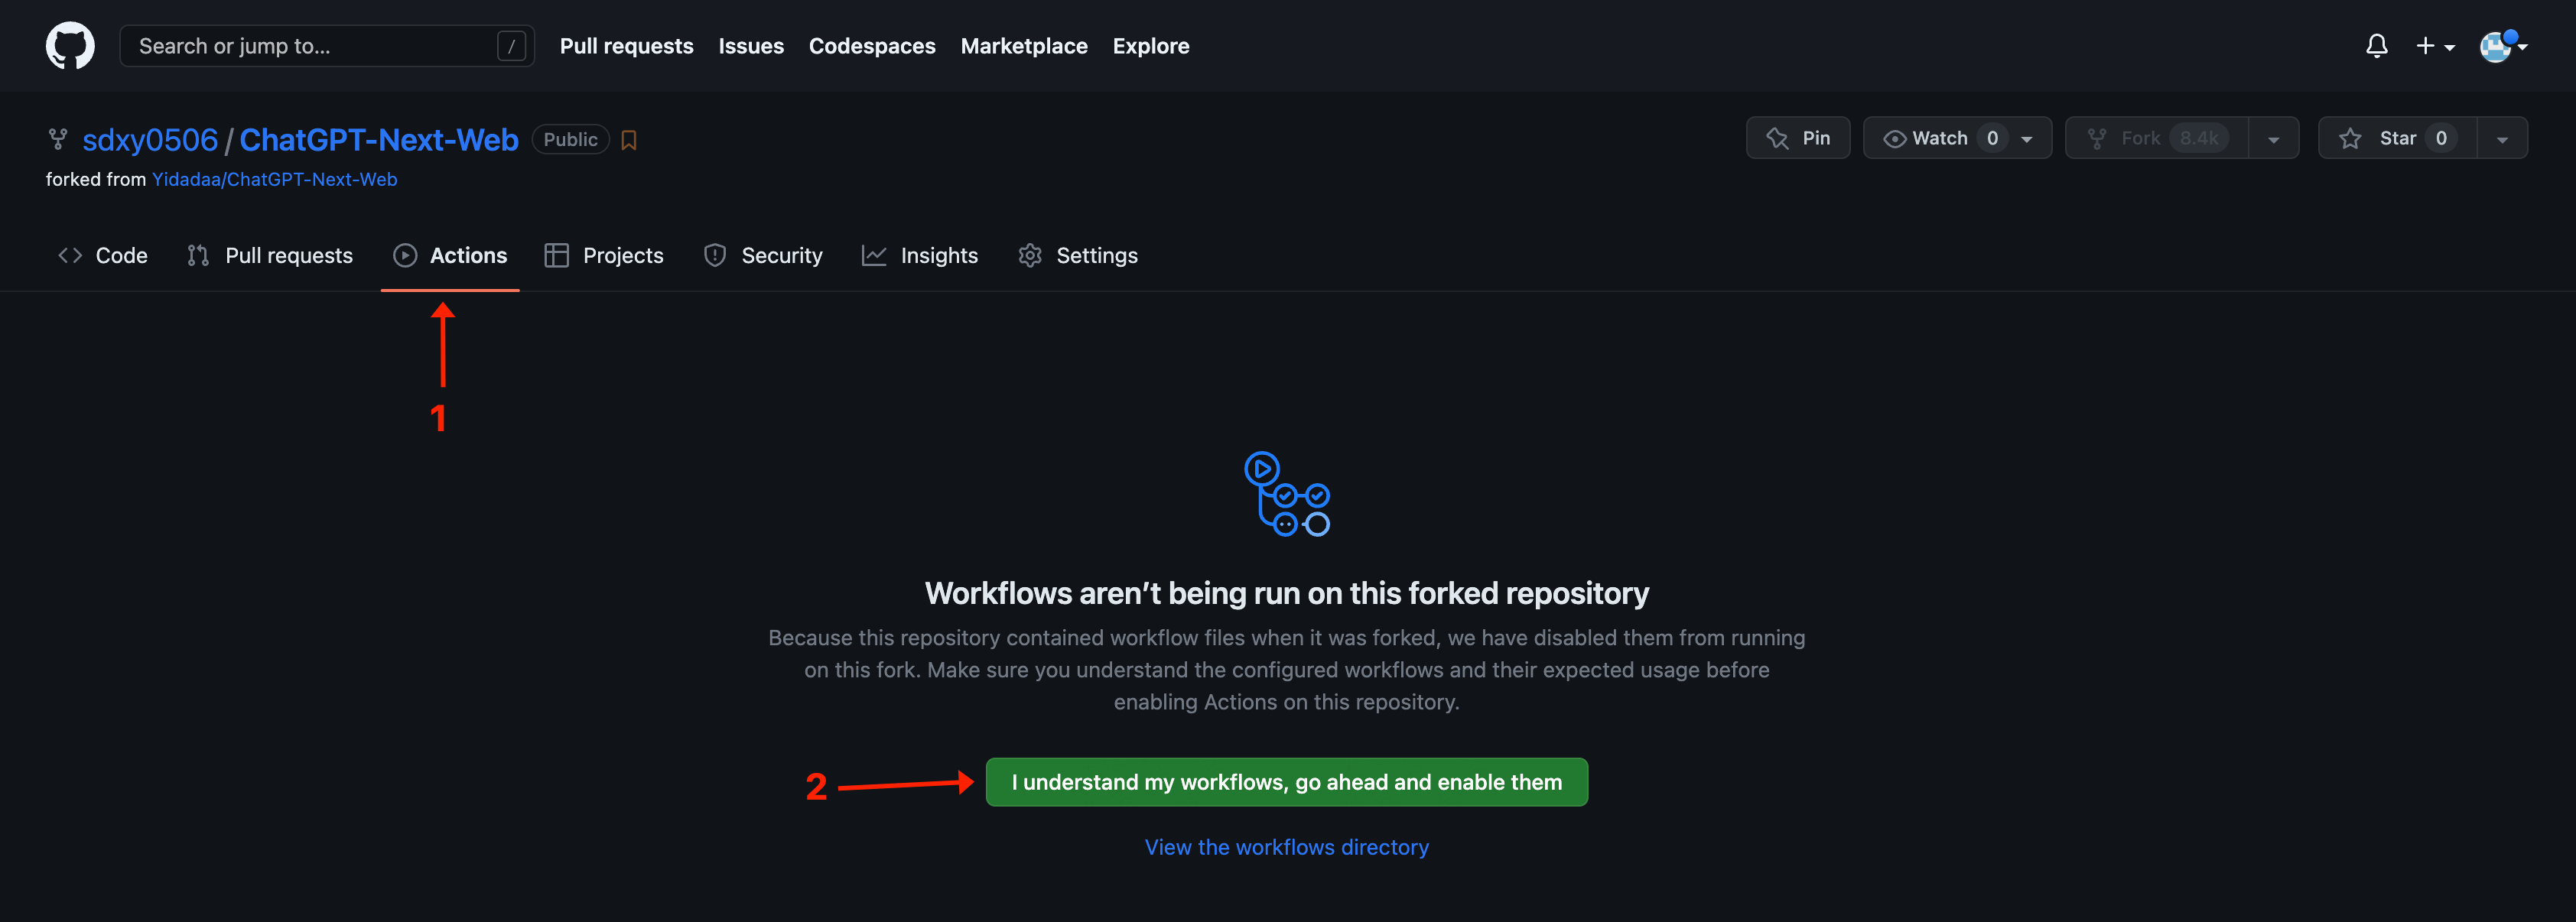Click the Insights graph icon
The width and height of the screenshot is (2576, 922).
click(874, 256)
